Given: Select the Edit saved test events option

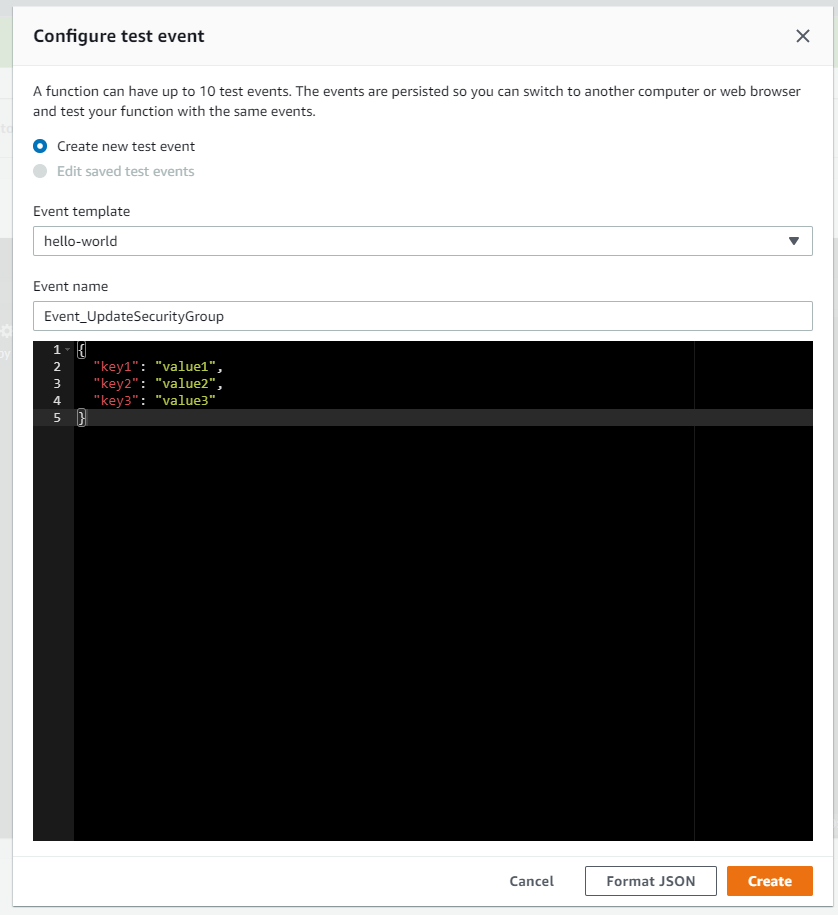Looking at the screenshot, I should [x=40, y=171].
